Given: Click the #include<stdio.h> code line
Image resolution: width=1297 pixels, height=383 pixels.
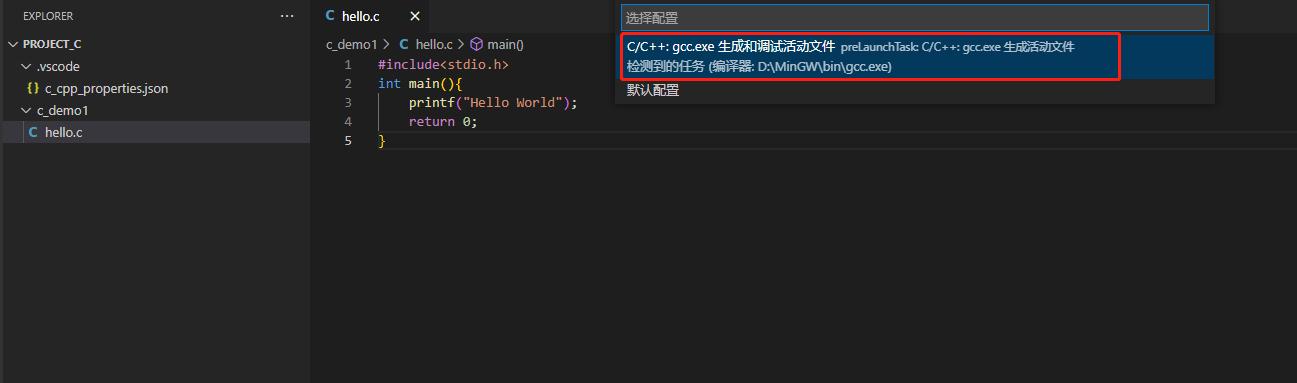Looking at the screenshot, I should [x=443, y=64].
